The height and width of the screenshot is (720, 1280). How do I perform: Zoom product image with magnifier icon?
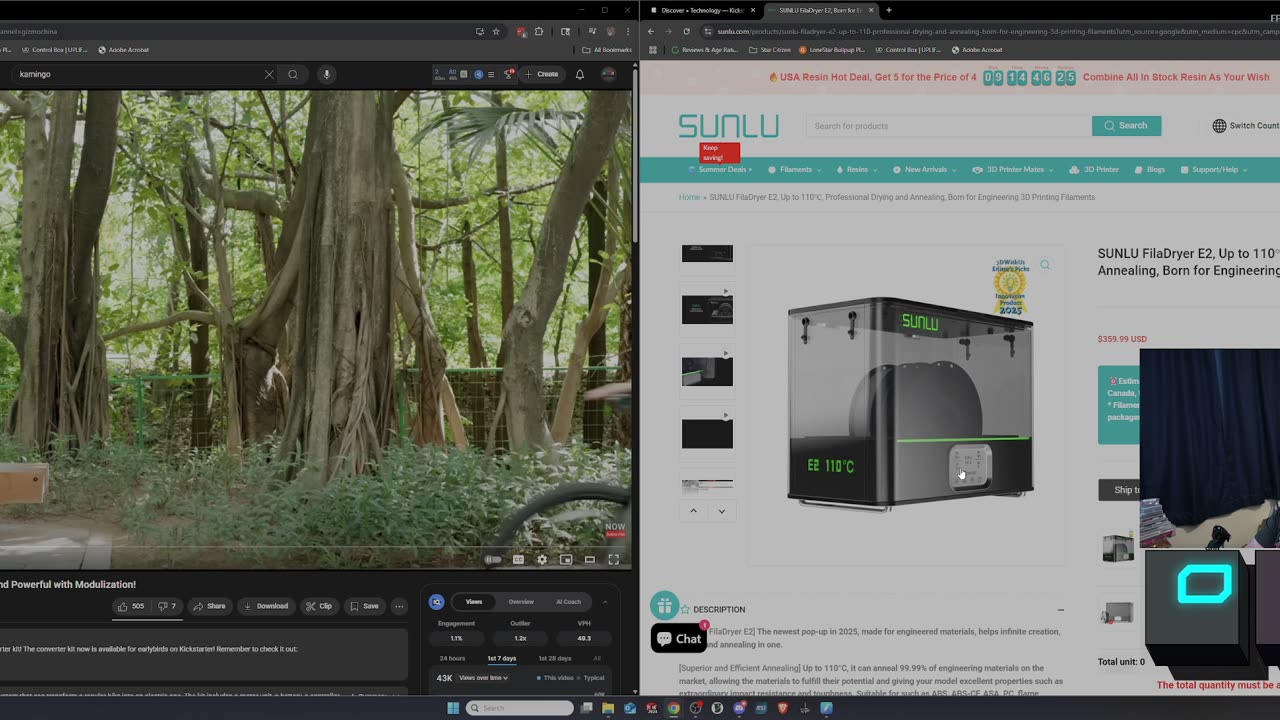(1045, 265)
